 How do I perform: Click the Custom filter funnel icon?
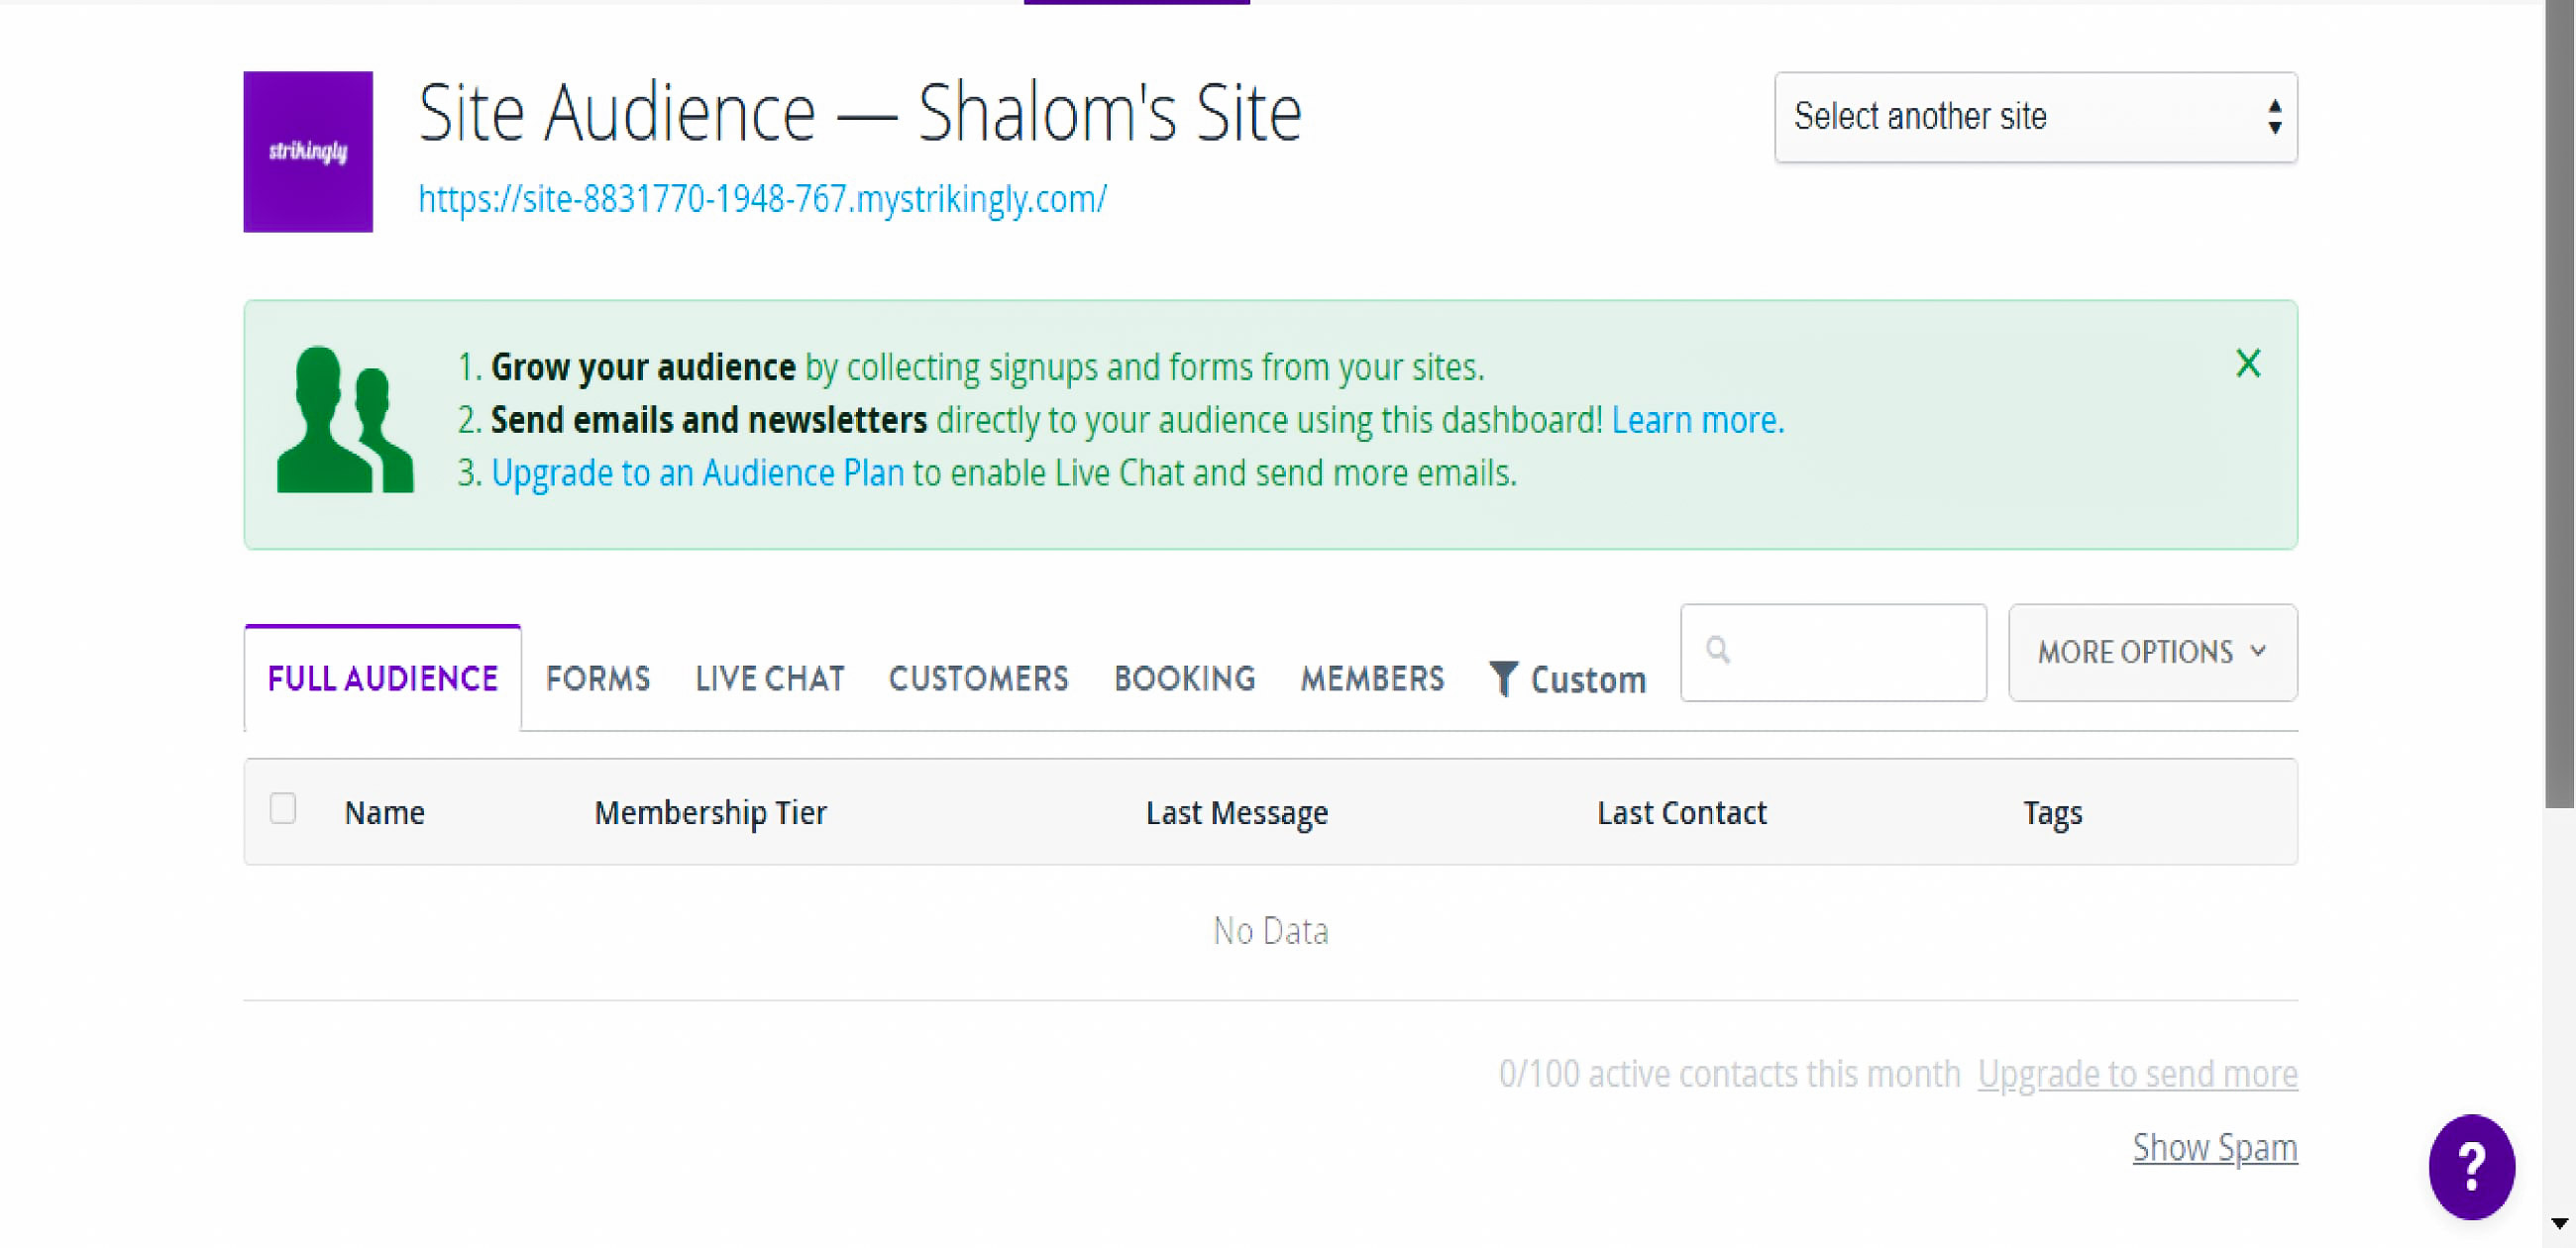1503,678
